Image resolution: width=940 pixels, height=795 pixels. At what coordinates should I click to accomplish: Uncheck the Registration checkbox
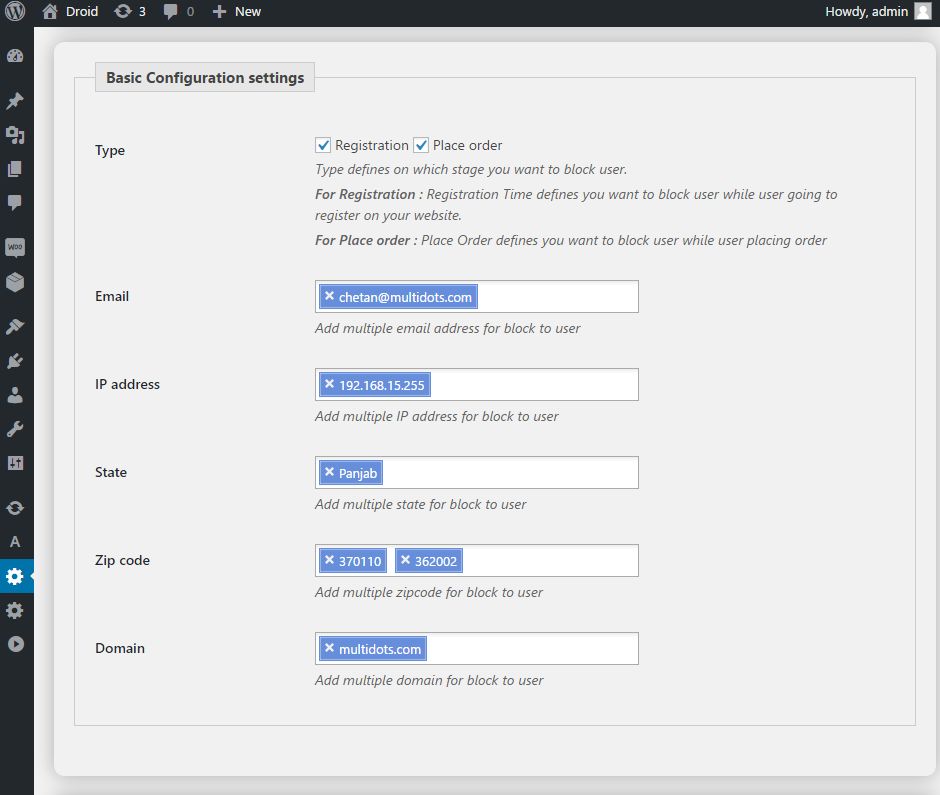[x=323, y=145]
